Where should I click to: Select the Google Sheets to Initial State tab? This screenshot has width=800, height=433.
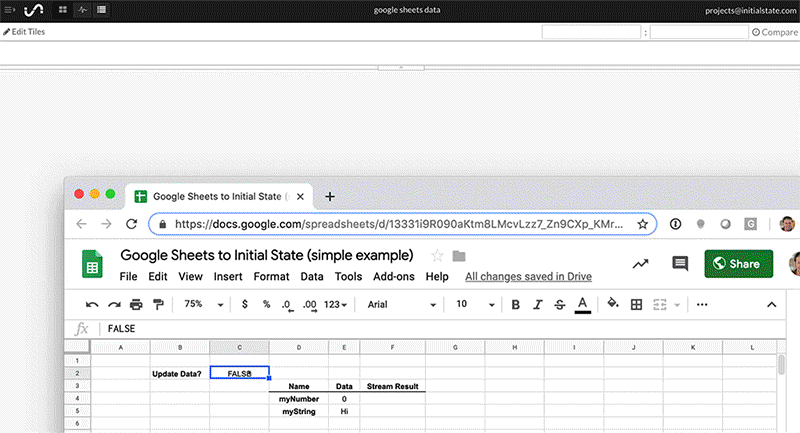tap(219, 196)
